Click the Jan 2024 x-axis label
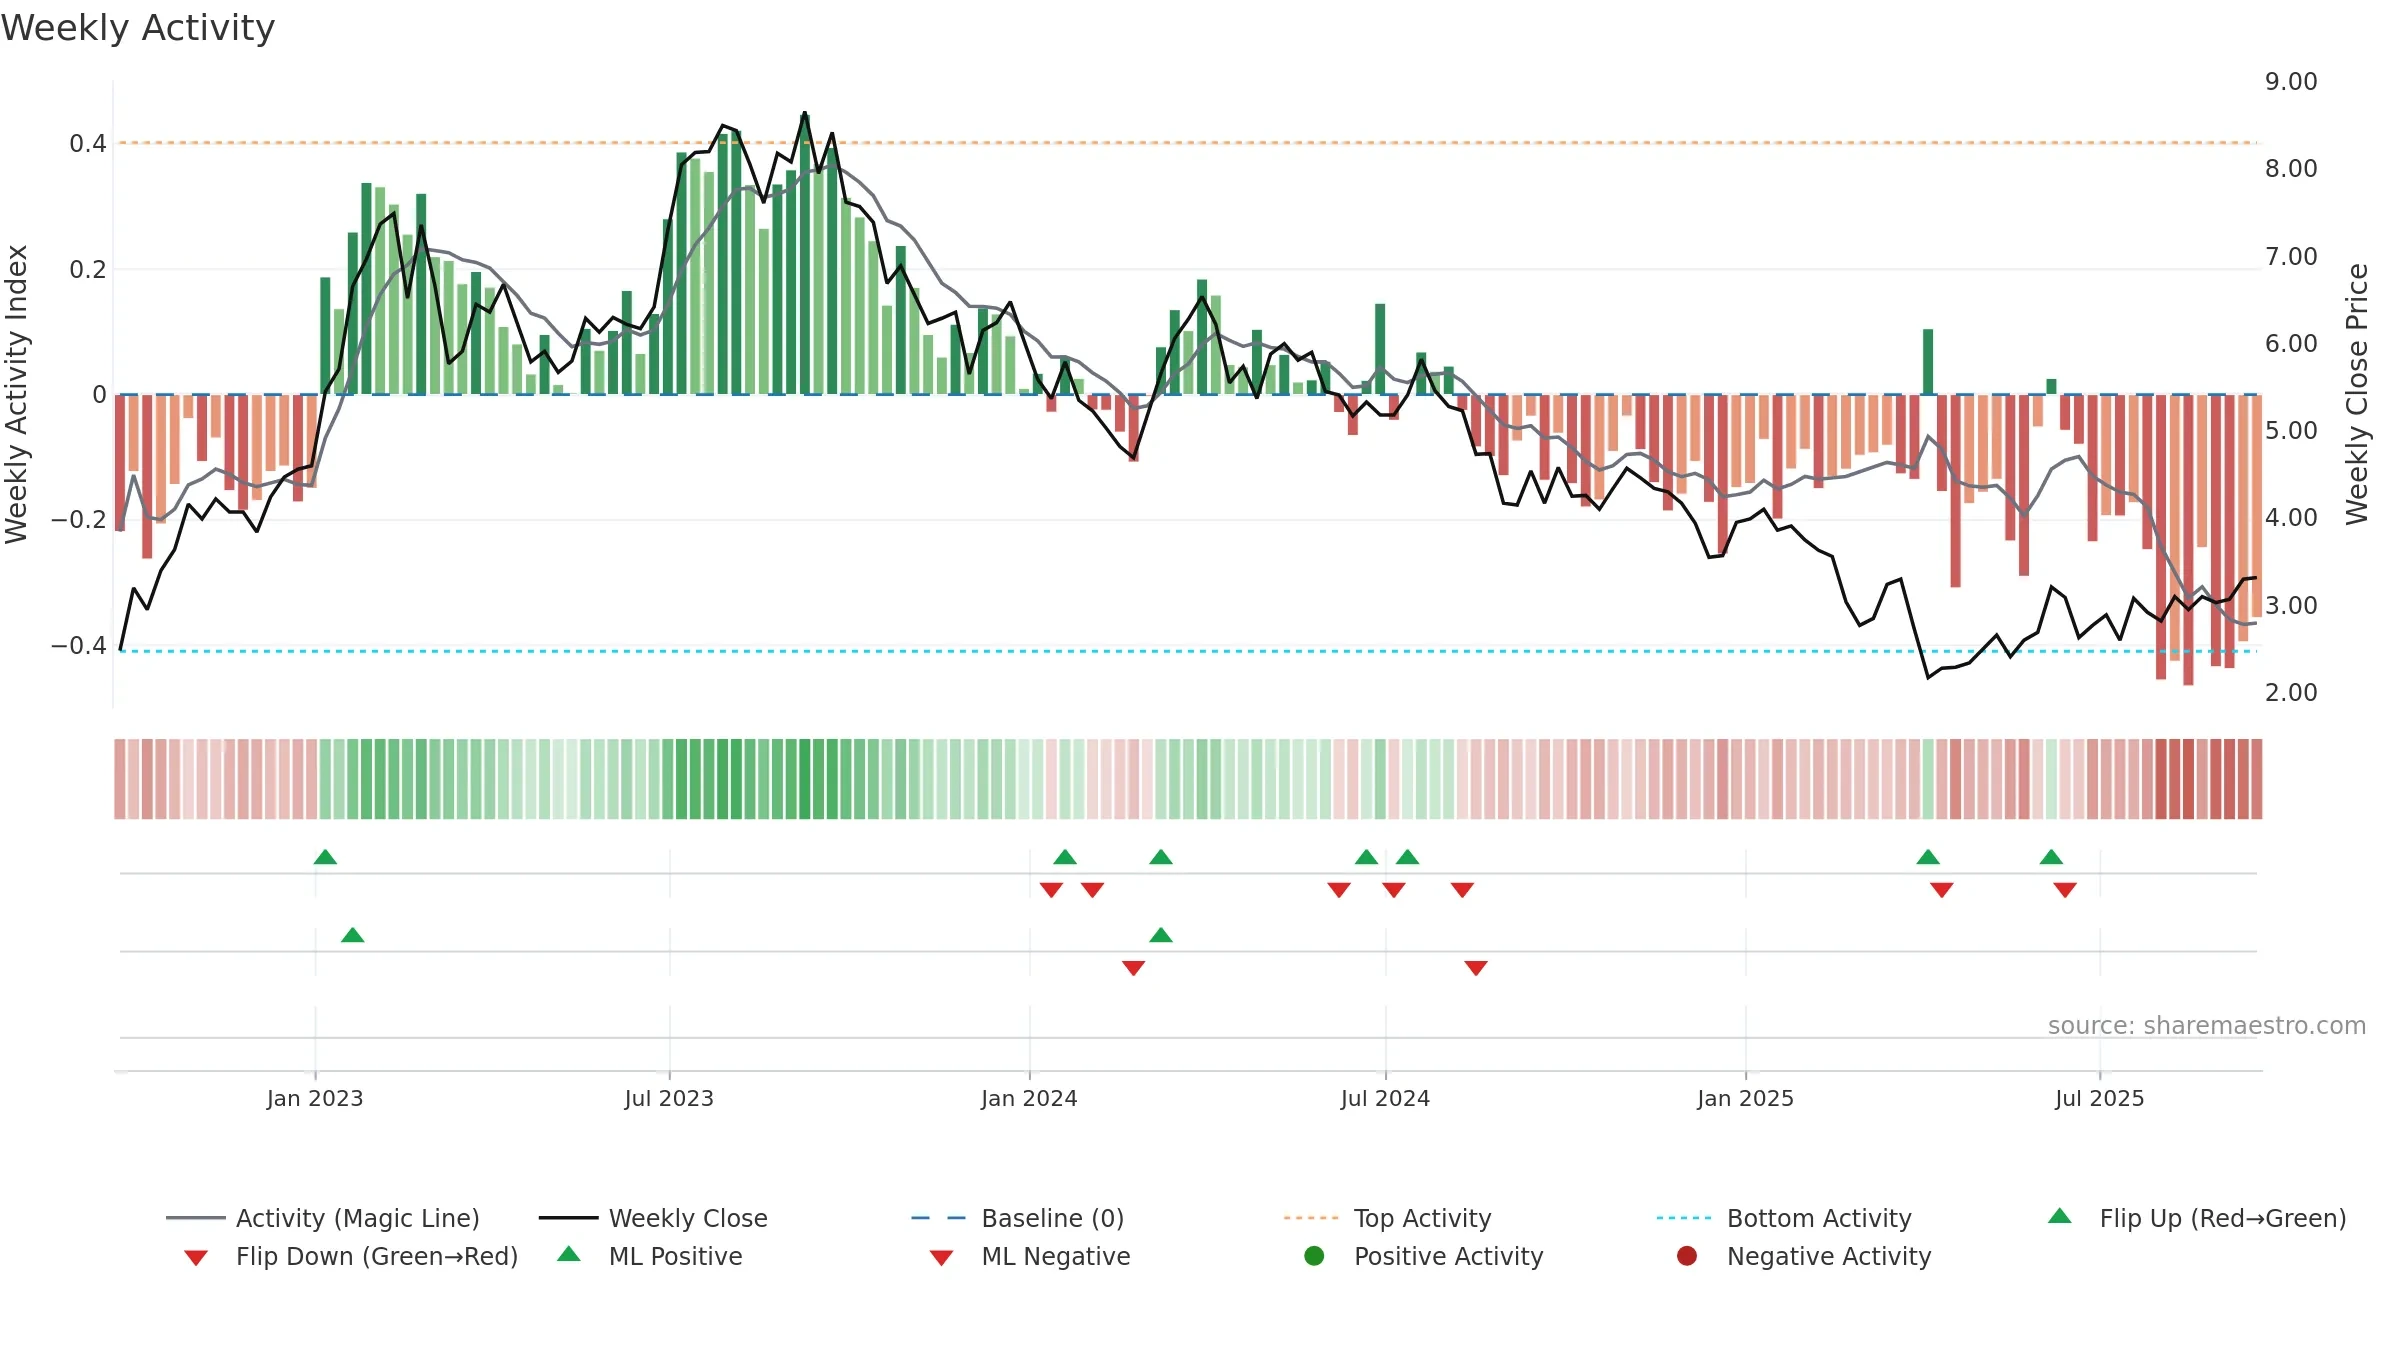Image resolution: width=2400 pixels, height=1350 pixels. (1029, 1098)
